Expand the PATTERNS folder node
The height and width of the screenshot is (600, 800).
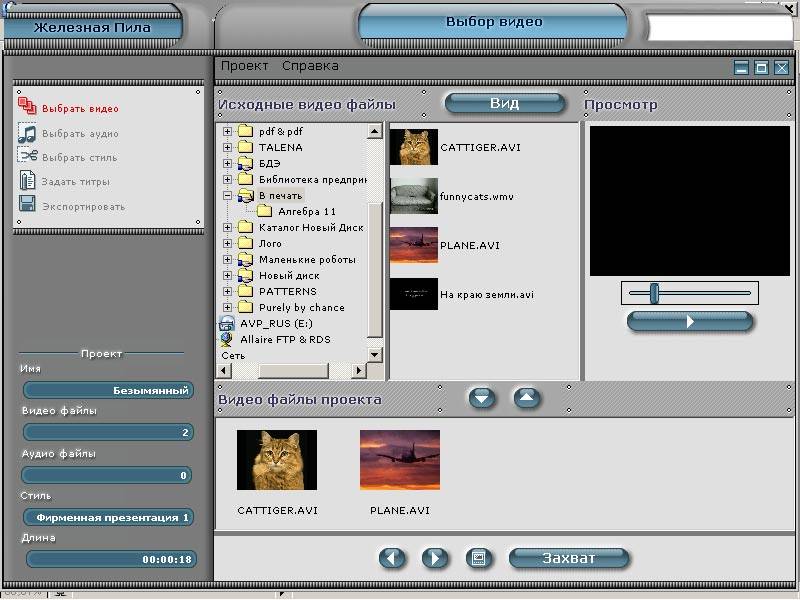(227, 291)
